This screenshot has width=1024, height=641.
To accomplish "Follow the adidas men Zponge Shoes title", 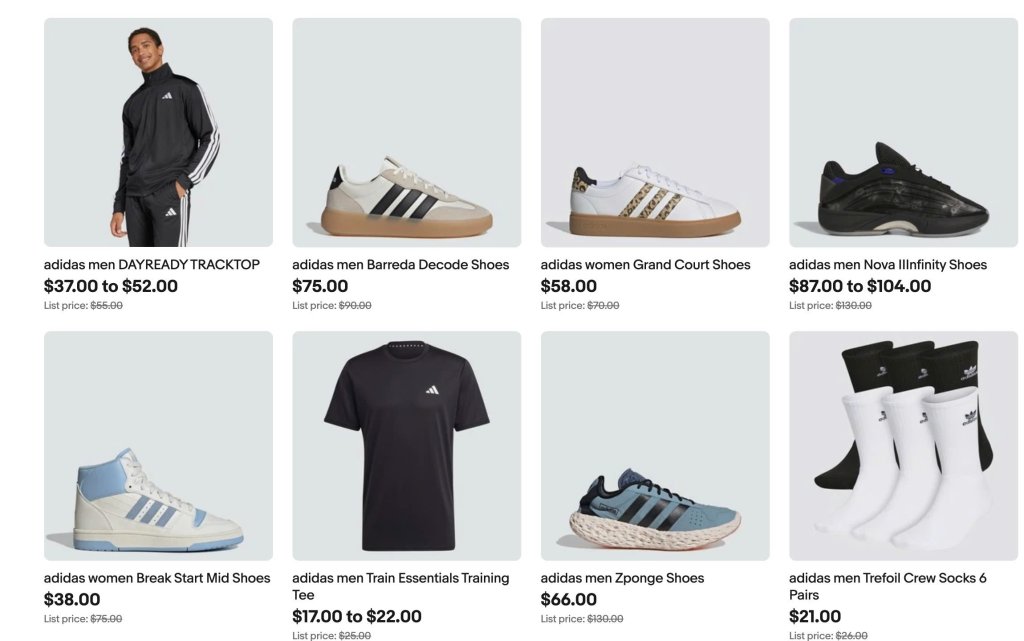I will [x=622, y=578].
